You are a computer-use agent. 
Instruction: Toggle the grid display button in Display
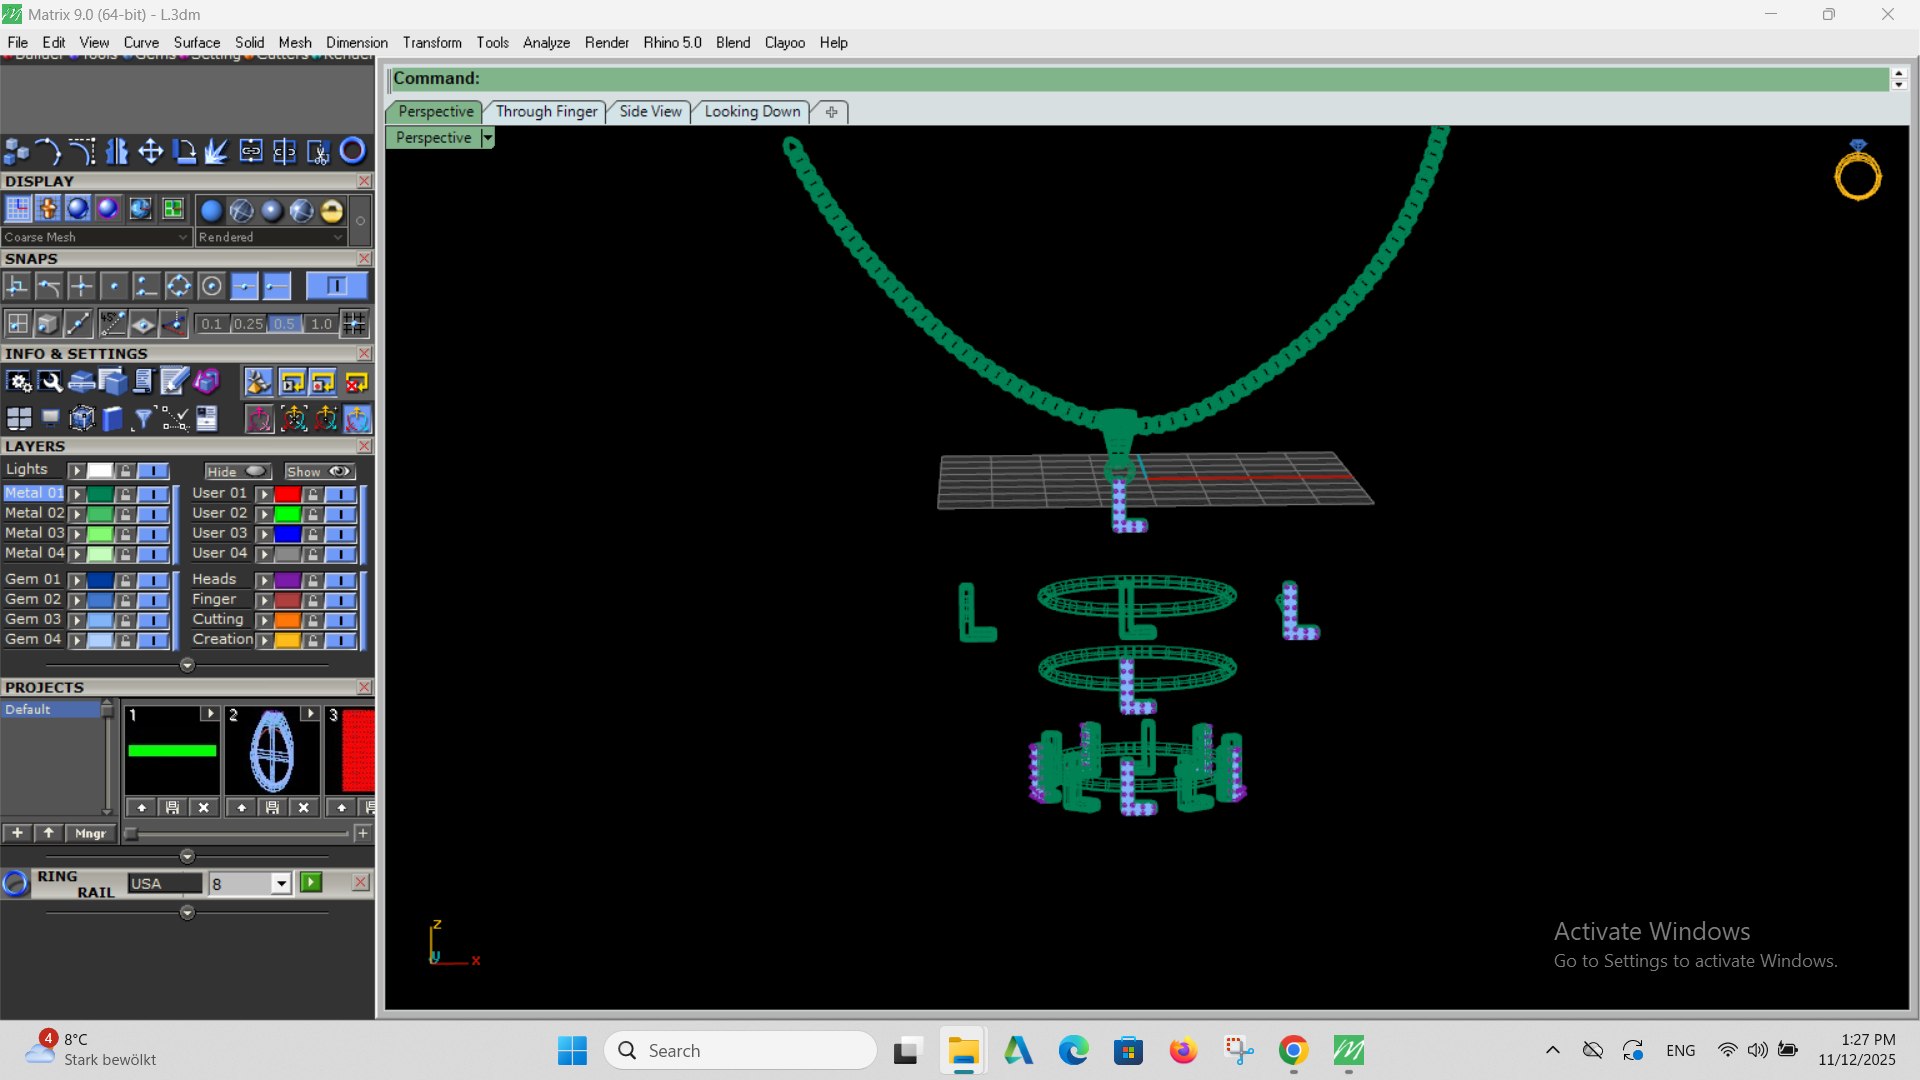[x=18, y=209]
